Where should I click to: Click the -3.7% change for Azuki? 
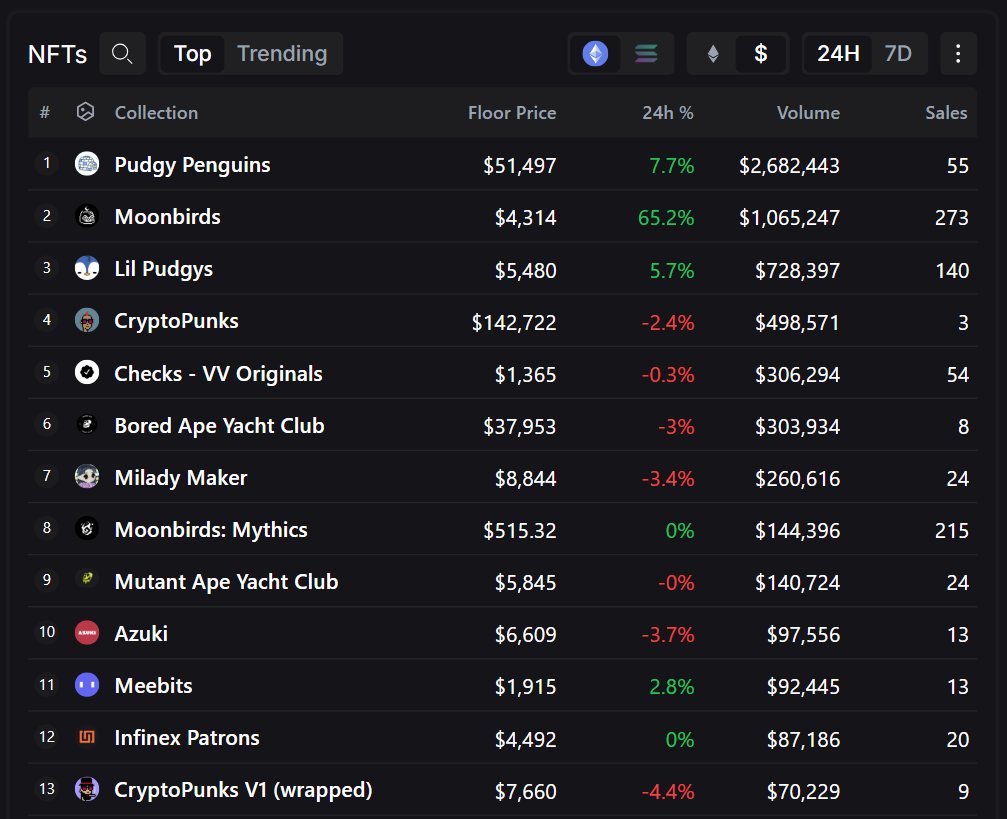[668, 635]
